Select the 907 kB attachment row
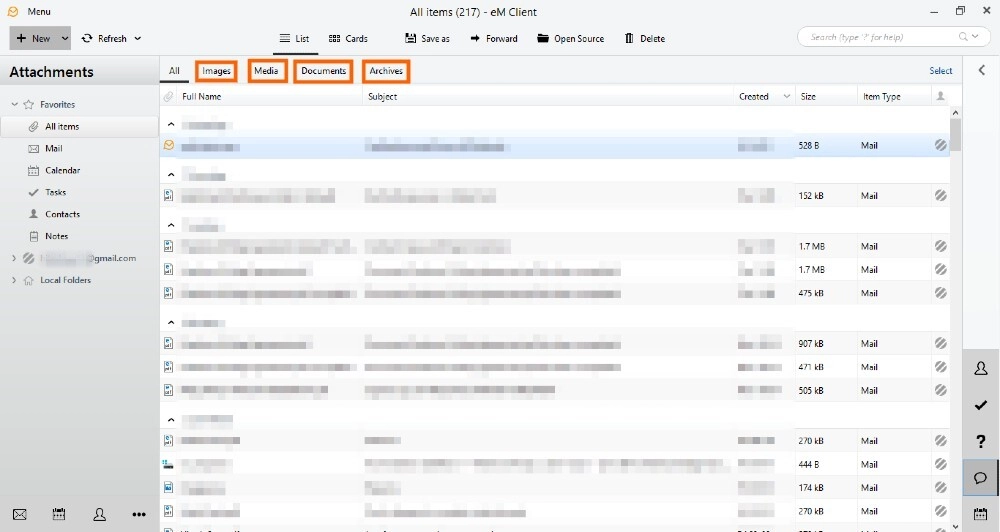Screen dimensions: 1000x532 (x=555, y=344)
